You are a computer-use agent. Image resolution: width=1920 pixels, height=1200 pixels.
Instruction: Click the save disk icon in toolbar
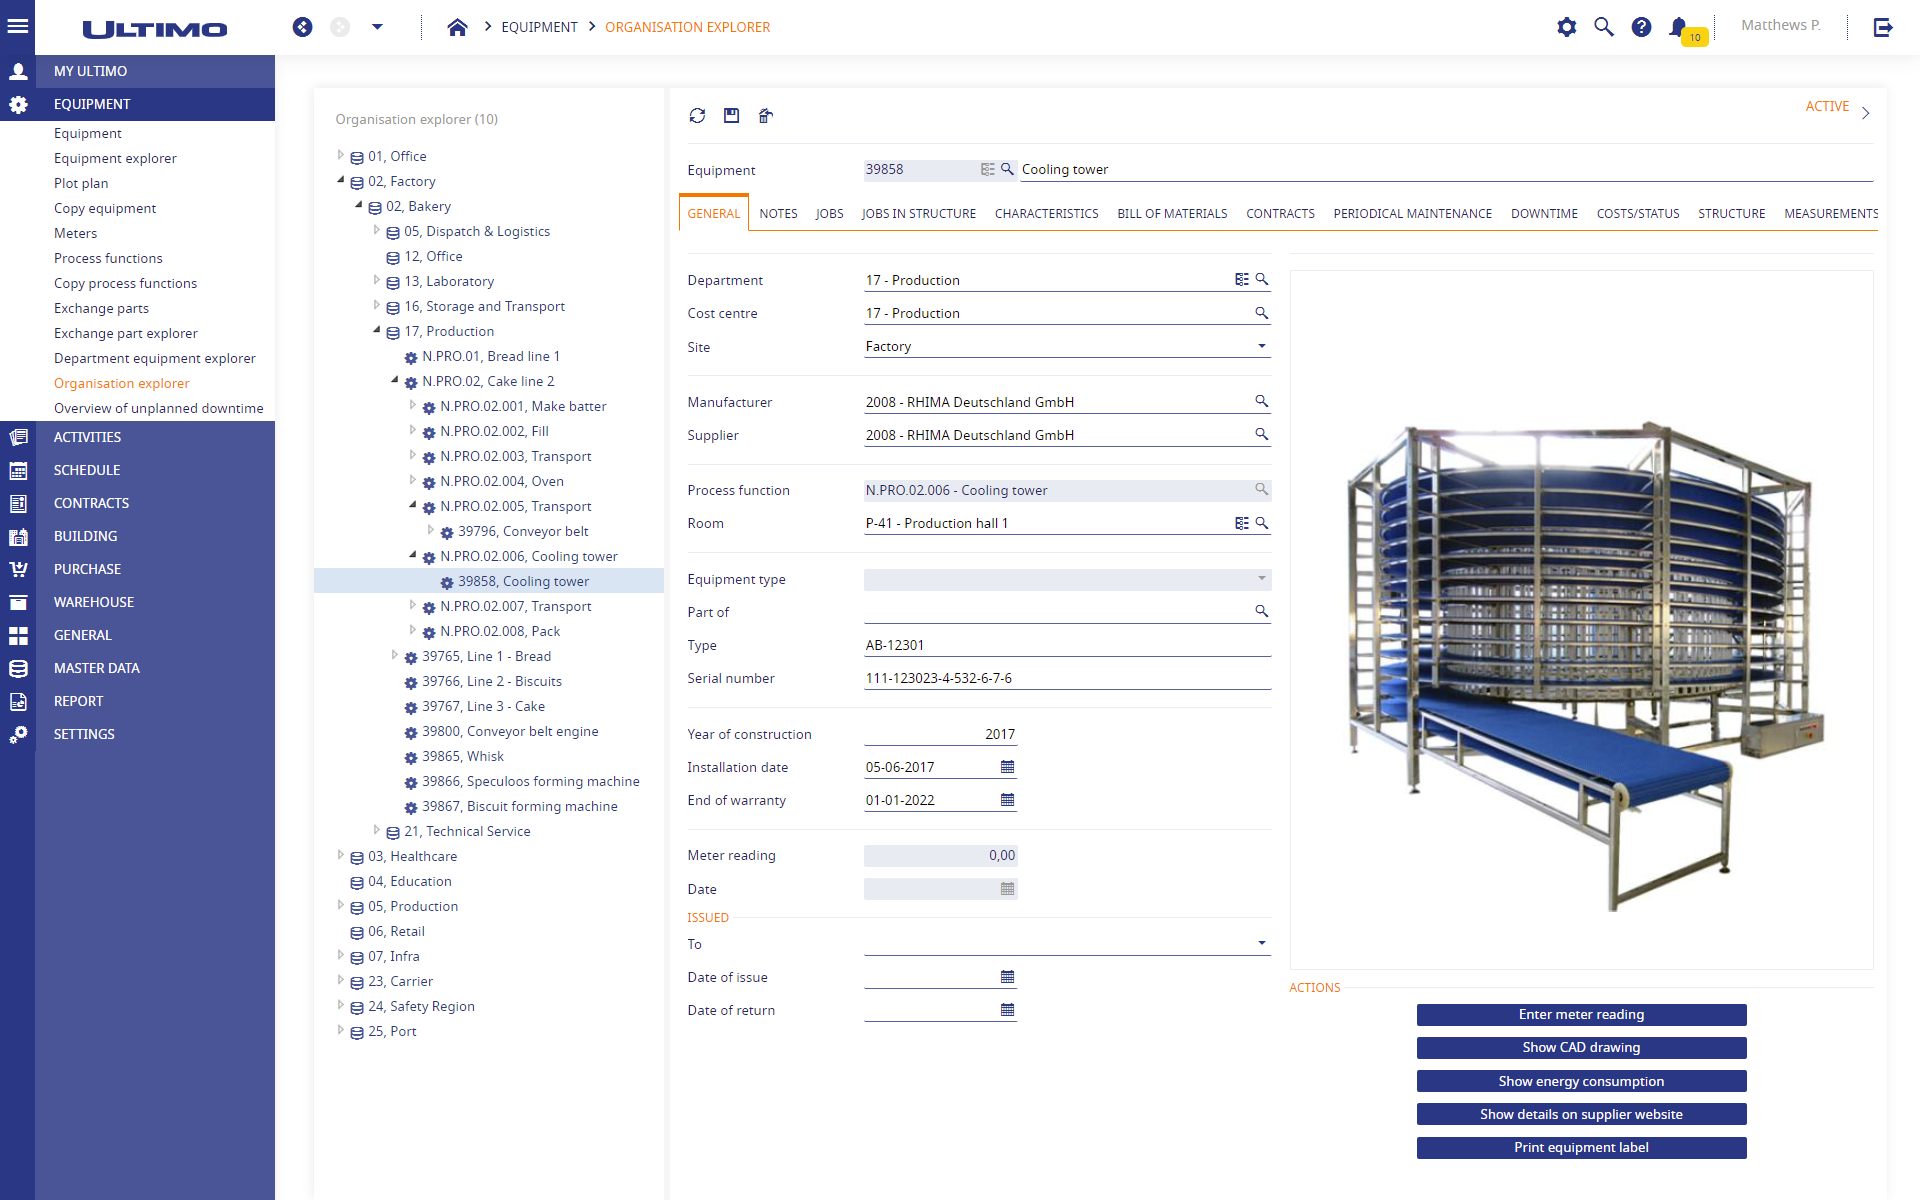point(732,116)
